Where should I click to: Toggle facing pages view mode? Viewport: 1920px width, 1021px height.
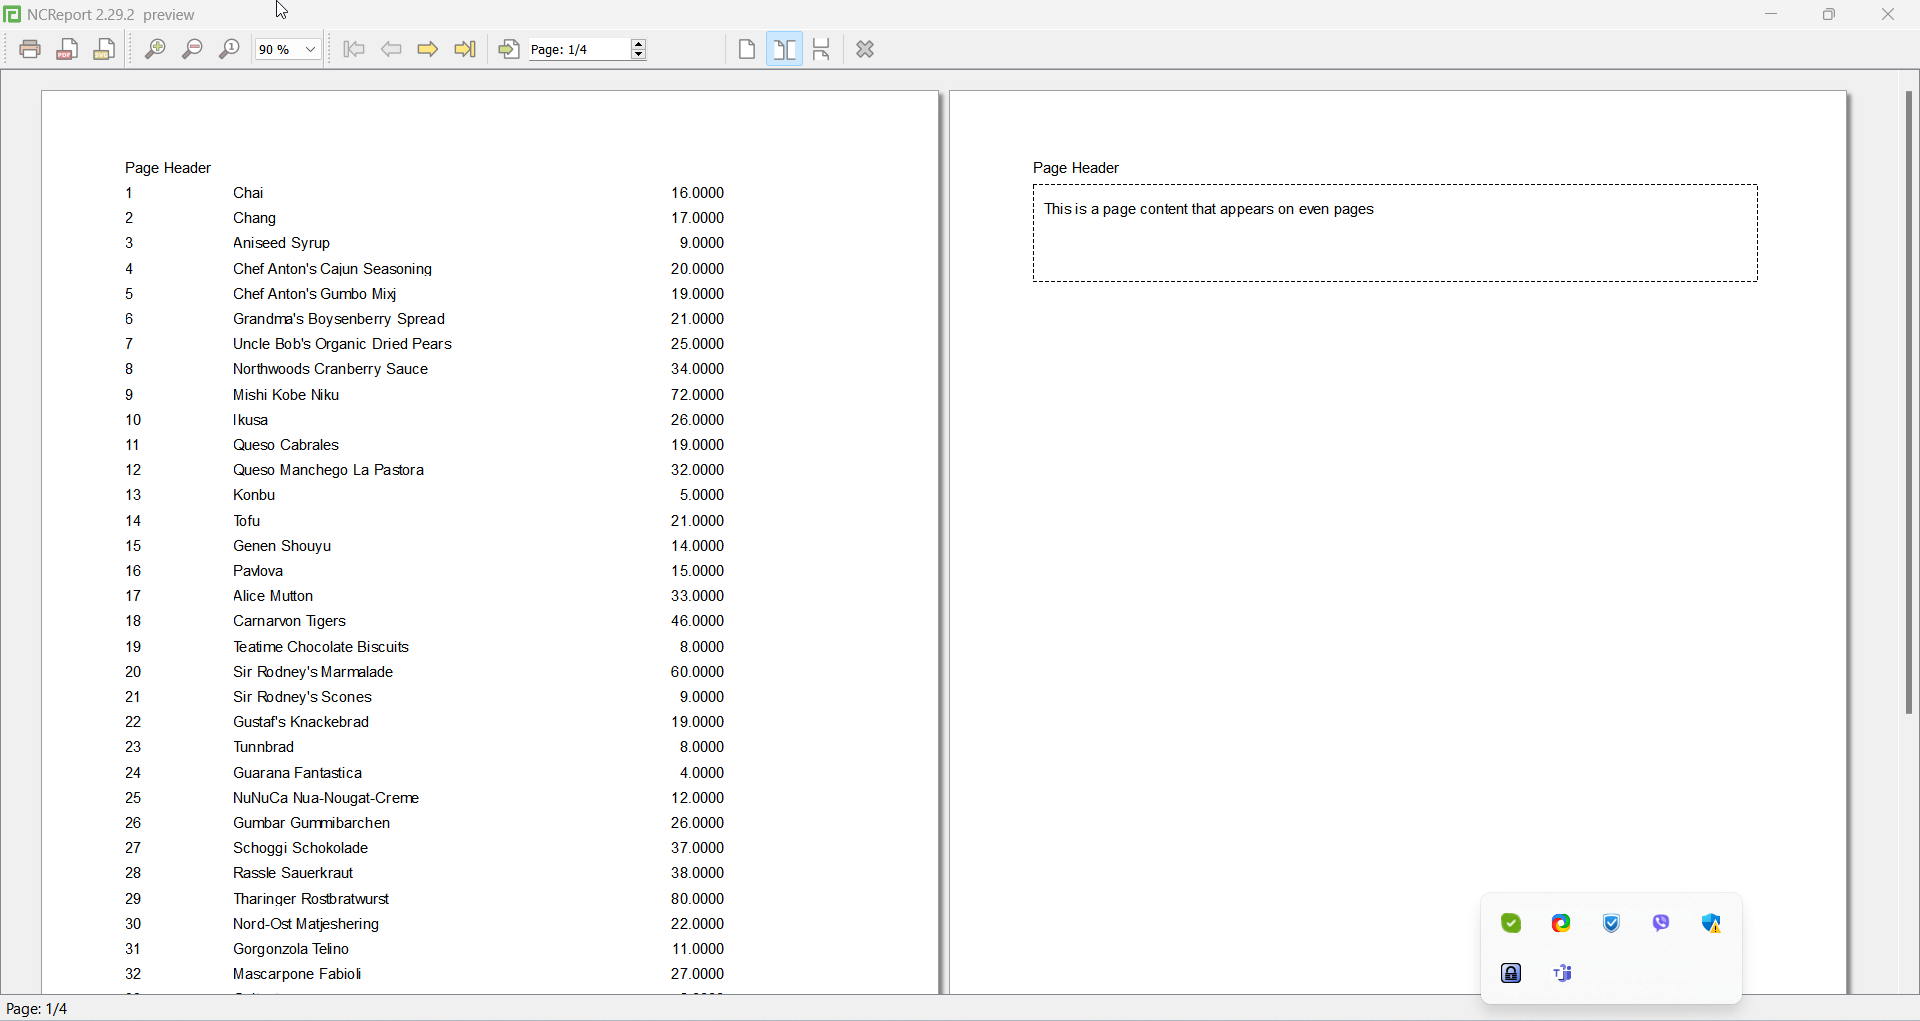pyautogui.click(x=785, y=49)
